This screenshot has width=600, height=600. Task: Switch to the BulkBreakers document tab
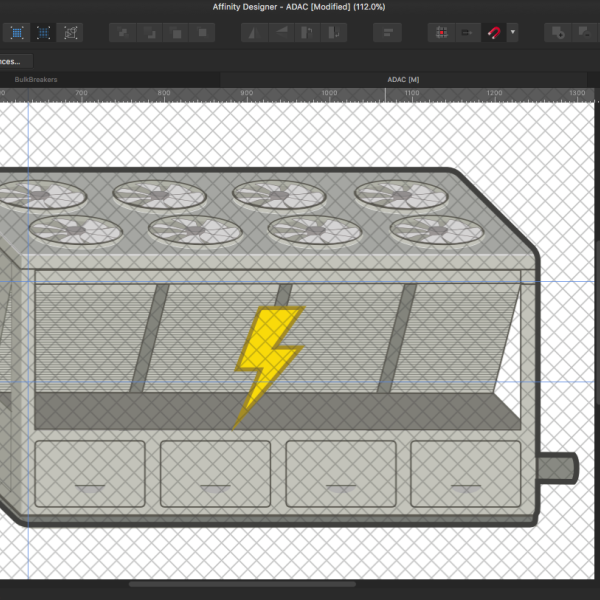36,78
